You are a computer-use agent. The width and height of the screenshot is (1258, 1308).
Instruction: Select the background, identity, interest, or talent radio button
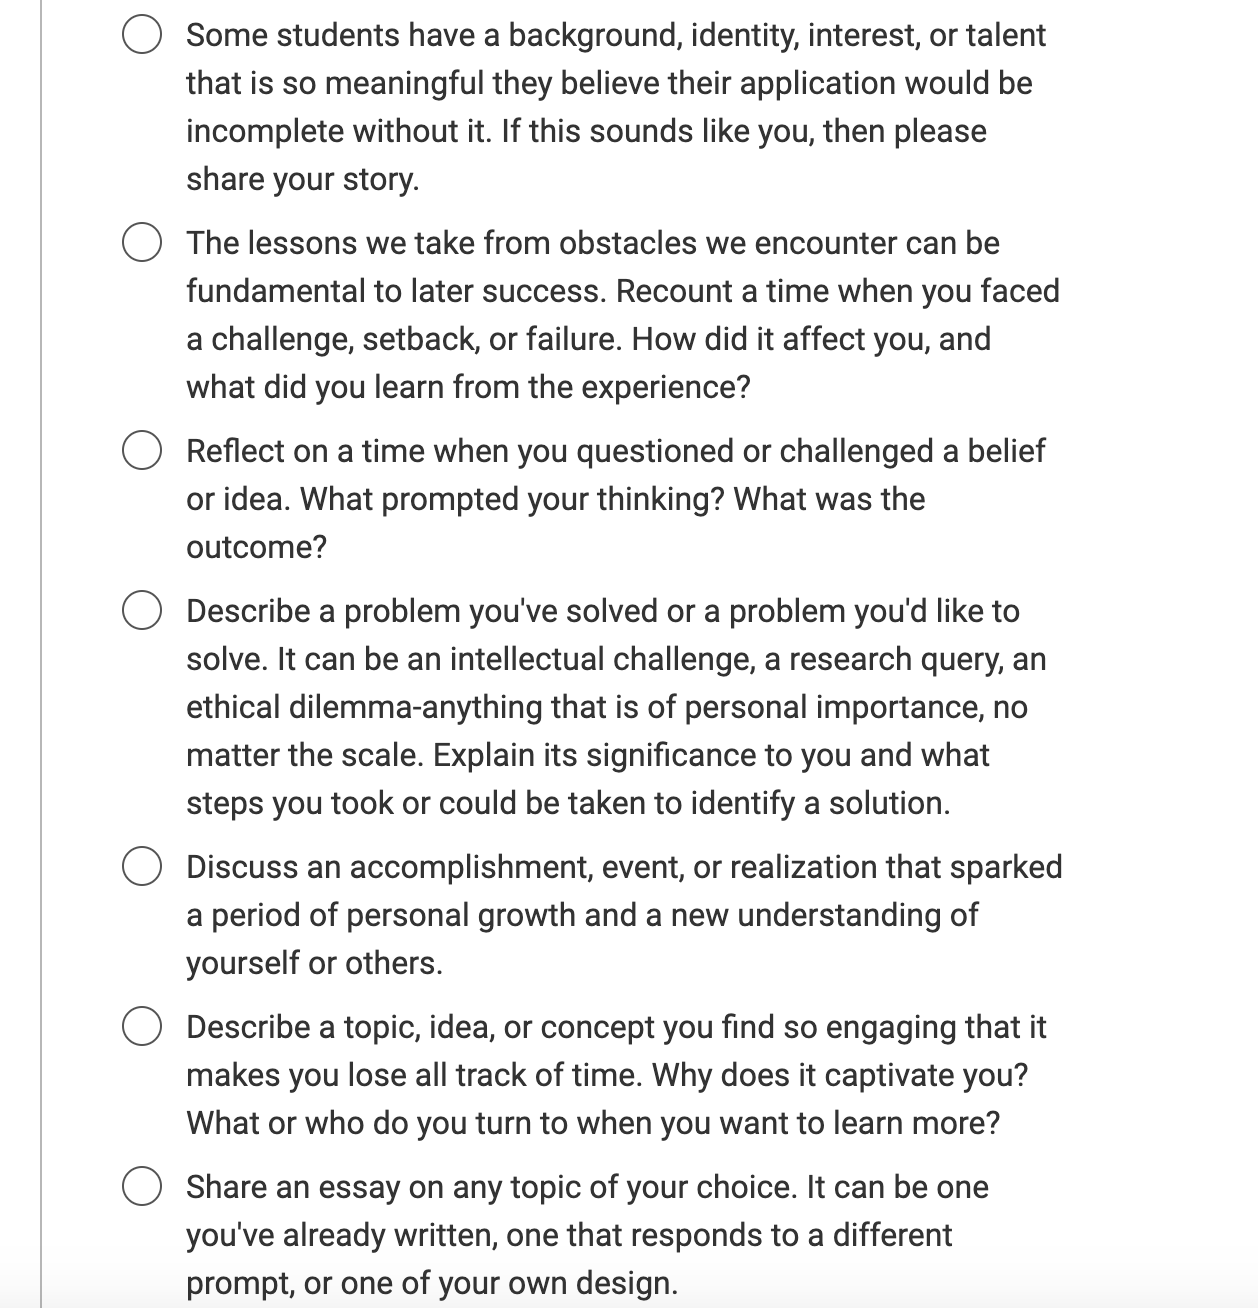tap(142, 35)
